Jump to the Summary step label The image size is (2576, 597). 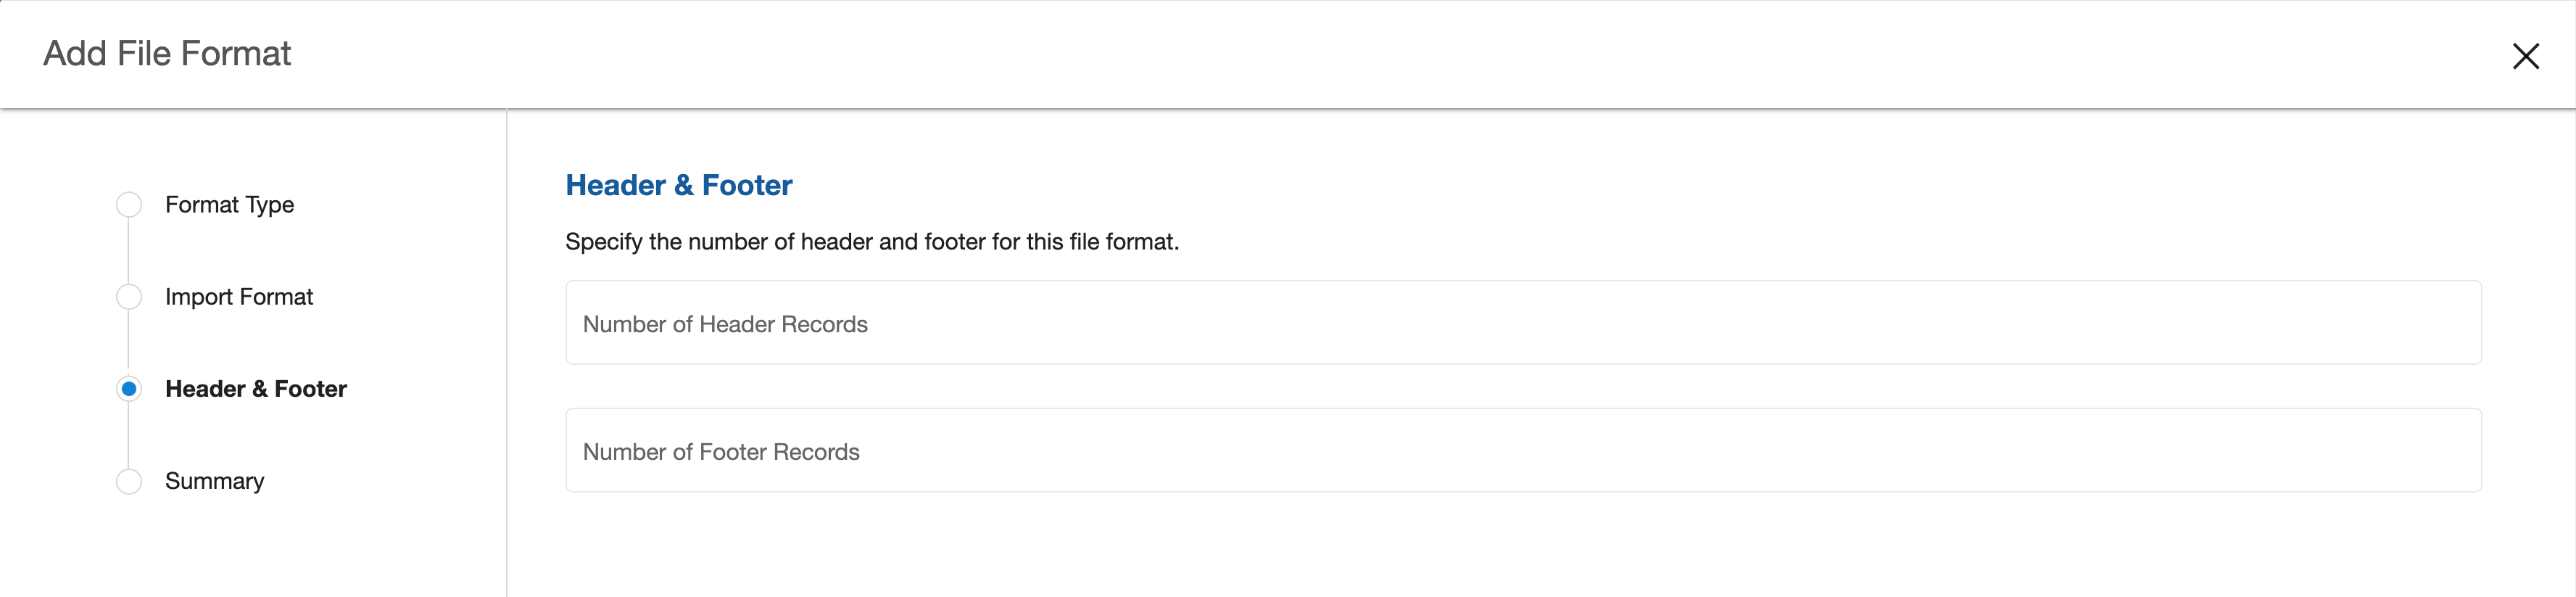[214, 481]
